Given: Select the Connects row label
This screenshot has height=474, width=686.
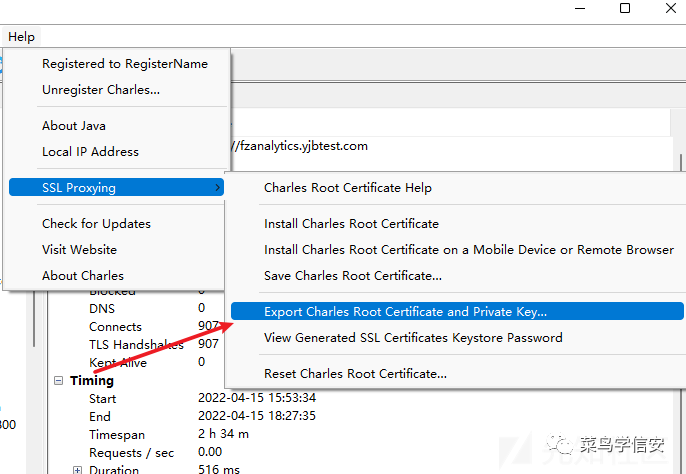Looking at the screenshot, I should [116, 327].
